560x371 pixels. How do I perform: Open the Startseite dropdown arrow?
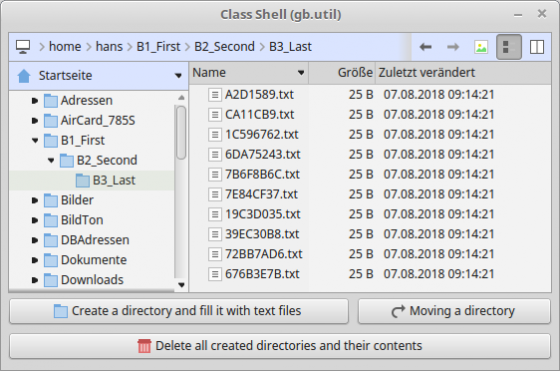coord(178,76)
